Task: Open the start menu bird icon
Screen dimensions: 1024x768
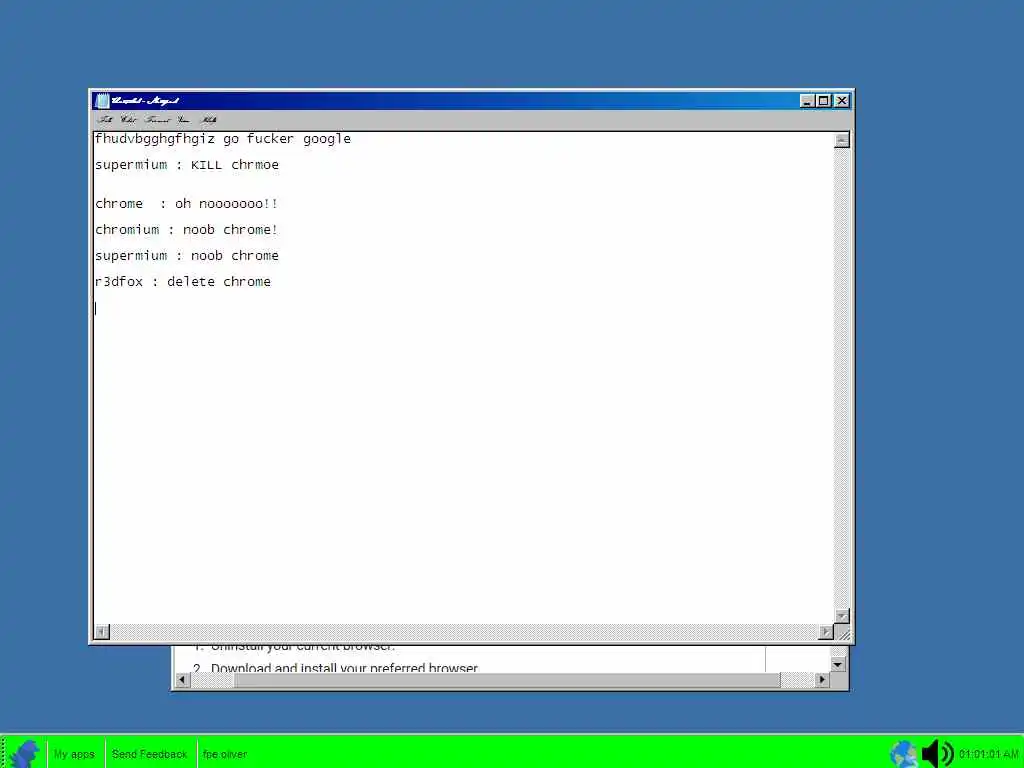Action: [25, 753]
